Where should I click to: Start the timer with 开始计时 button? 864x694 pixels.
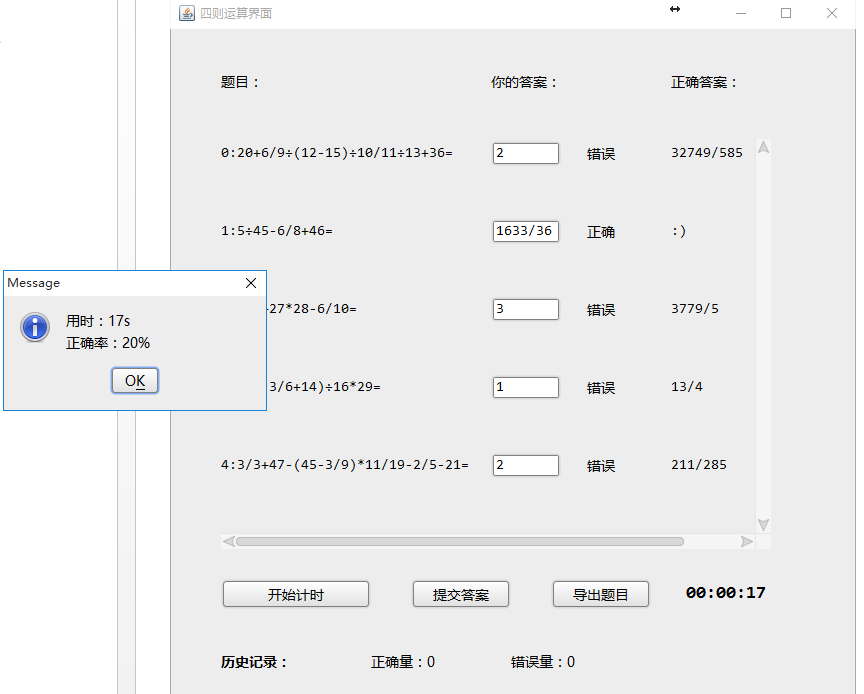coord(296,594)
